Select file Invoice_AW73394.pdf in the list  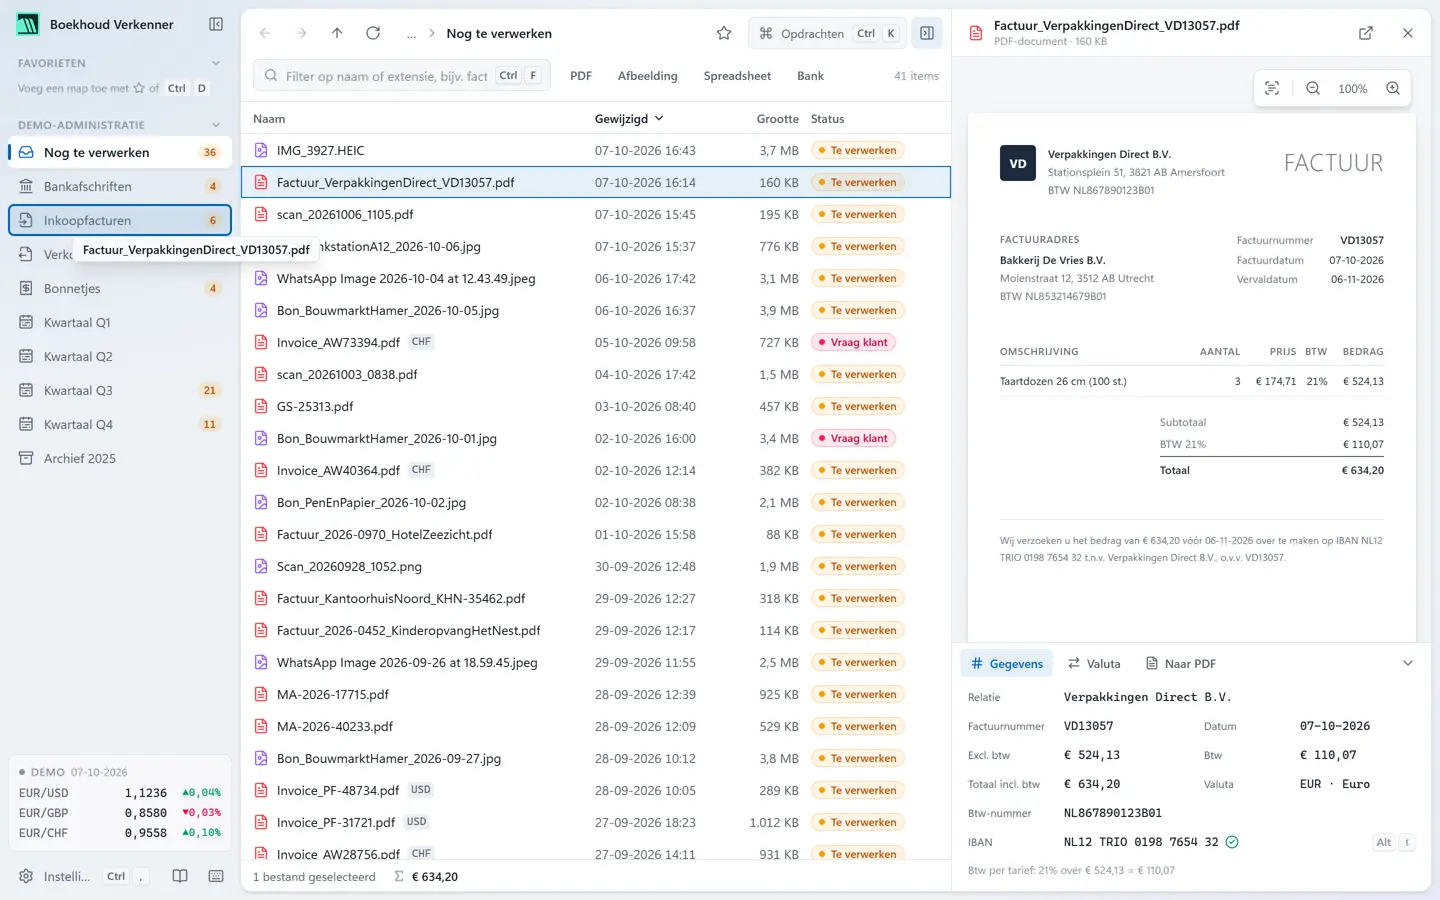tap(596, 342)
